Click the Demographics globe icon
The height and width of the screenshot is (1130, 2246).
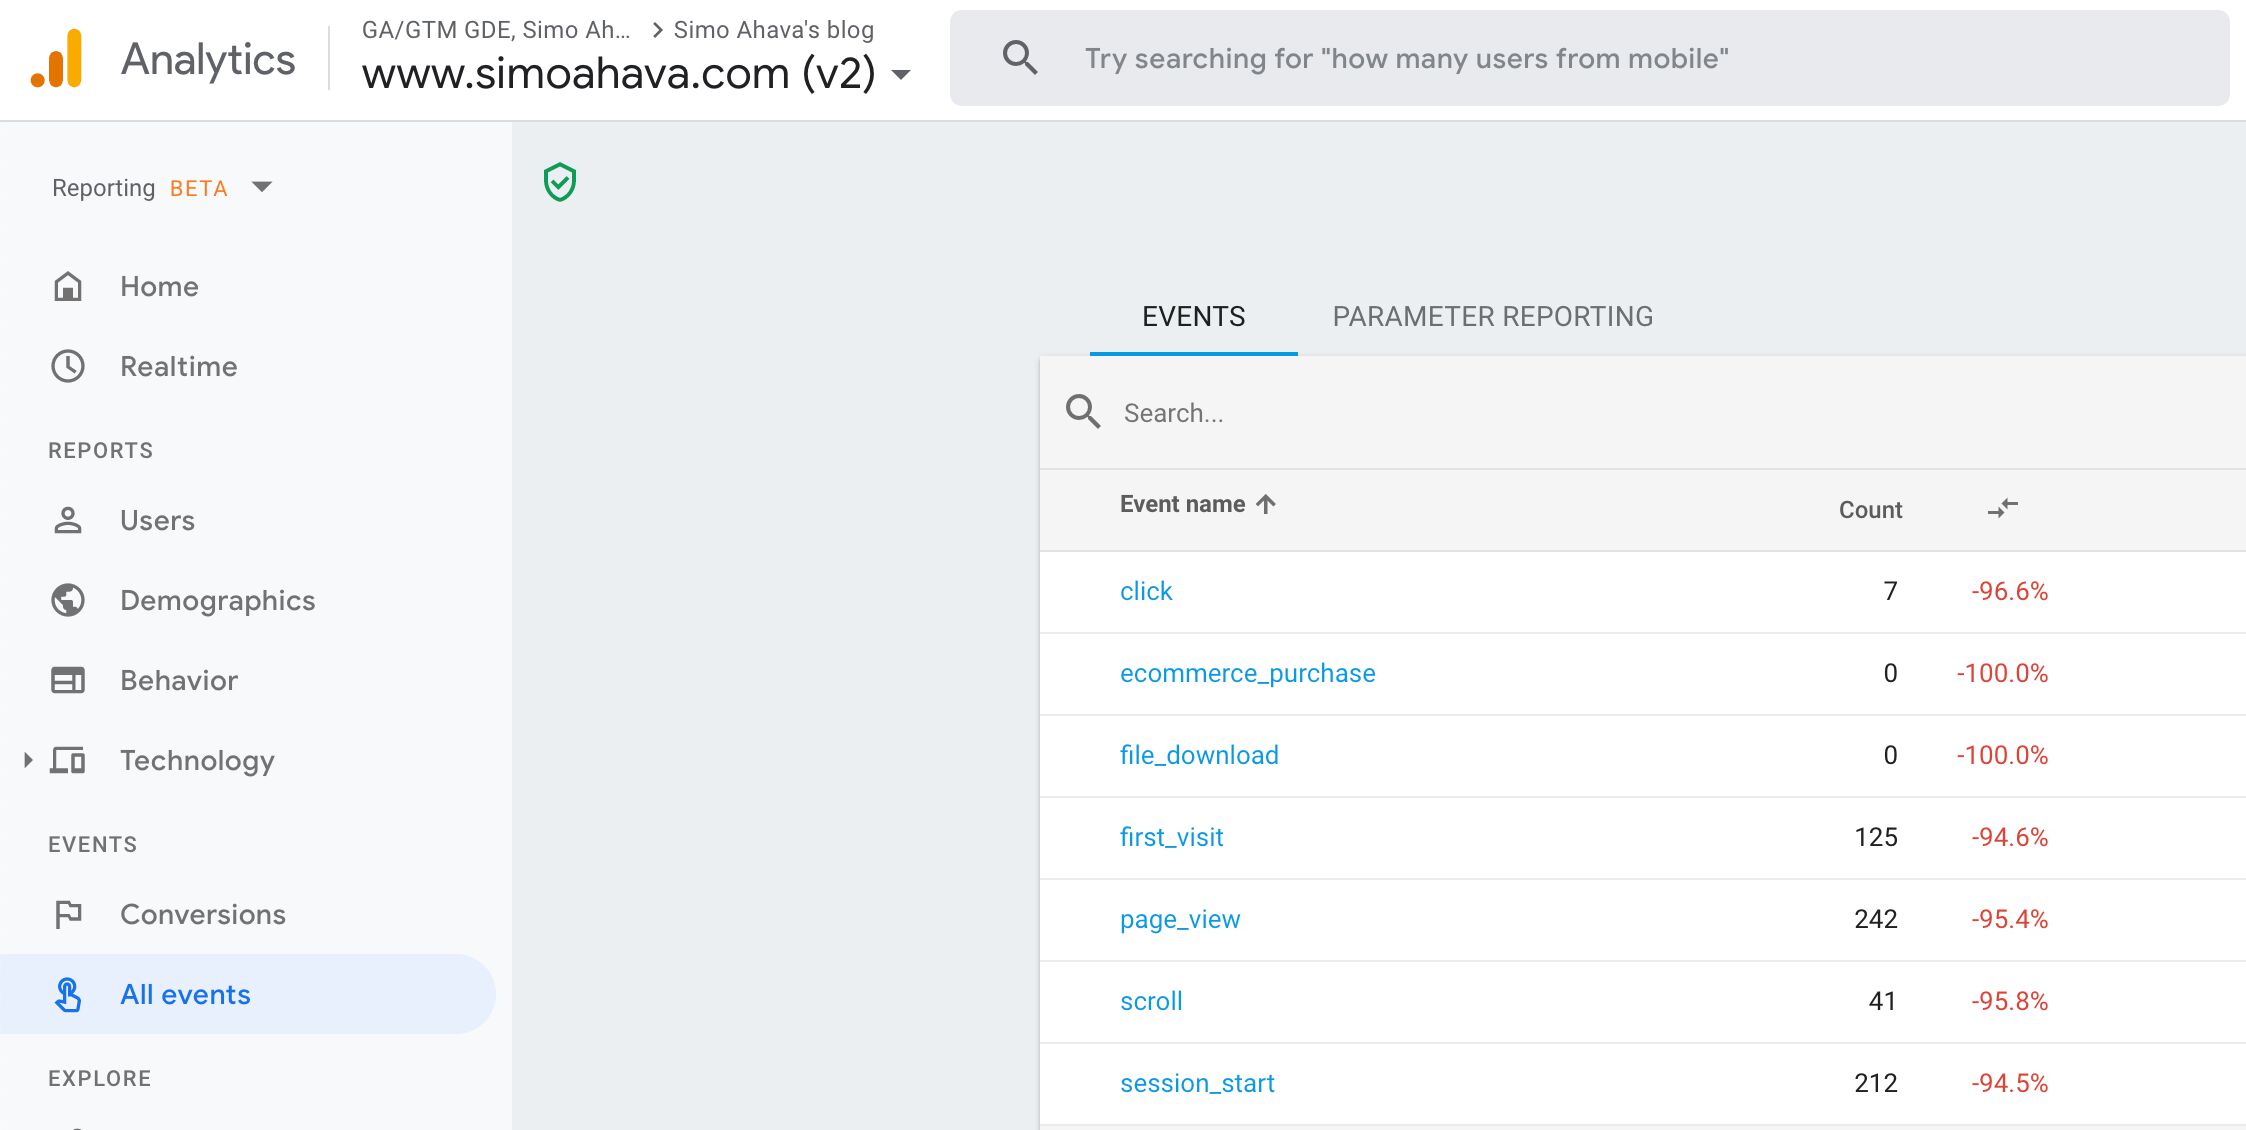(68, 601)
